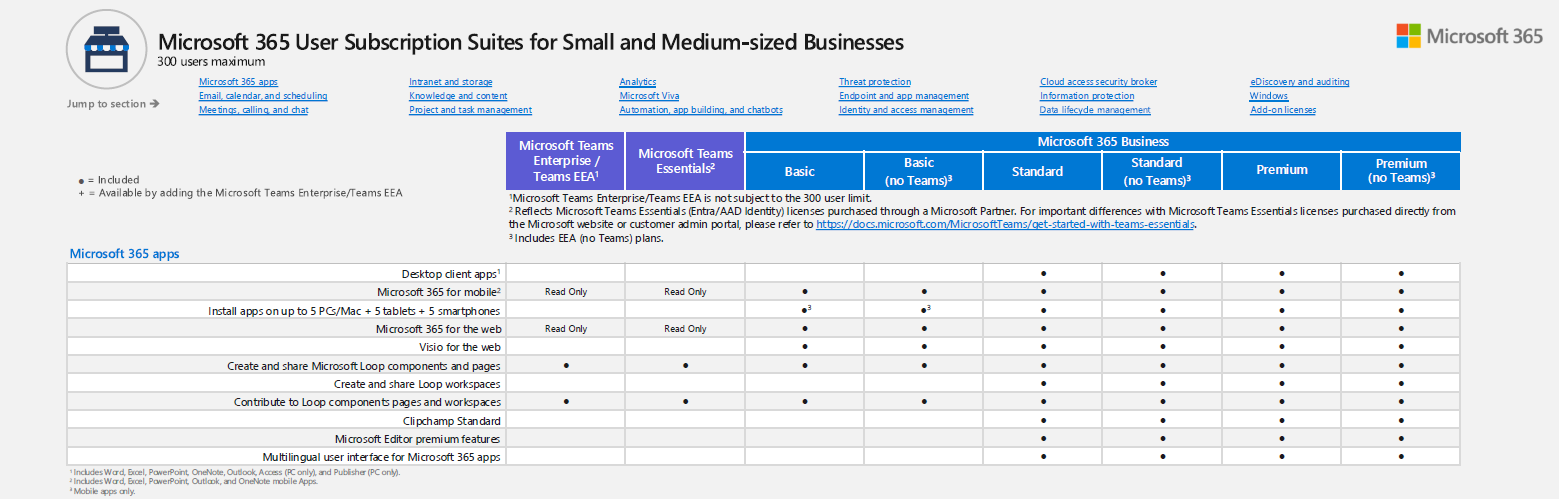Go to Identity and access management link
Image resolution: width=1559 pixels, height=499 pixels.
point(906,110)
